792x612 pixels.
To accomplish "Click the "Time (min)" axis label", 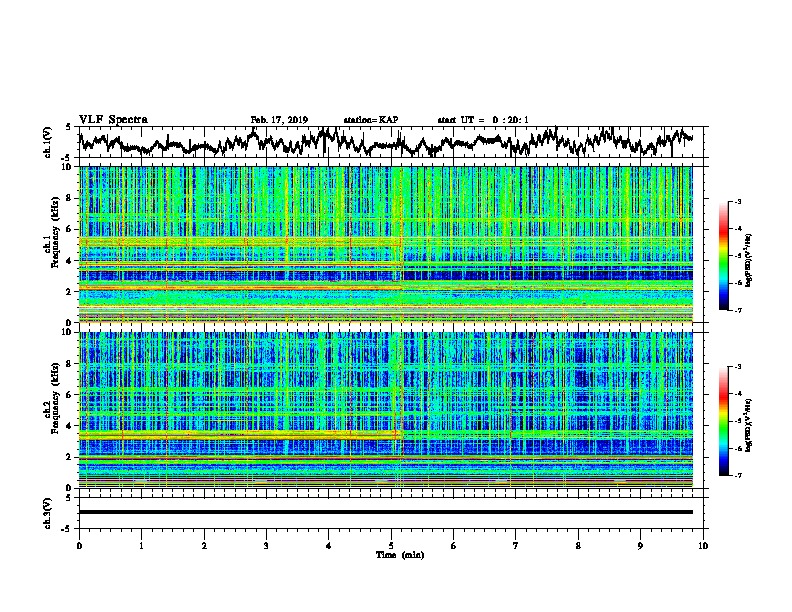I will 400,555.
